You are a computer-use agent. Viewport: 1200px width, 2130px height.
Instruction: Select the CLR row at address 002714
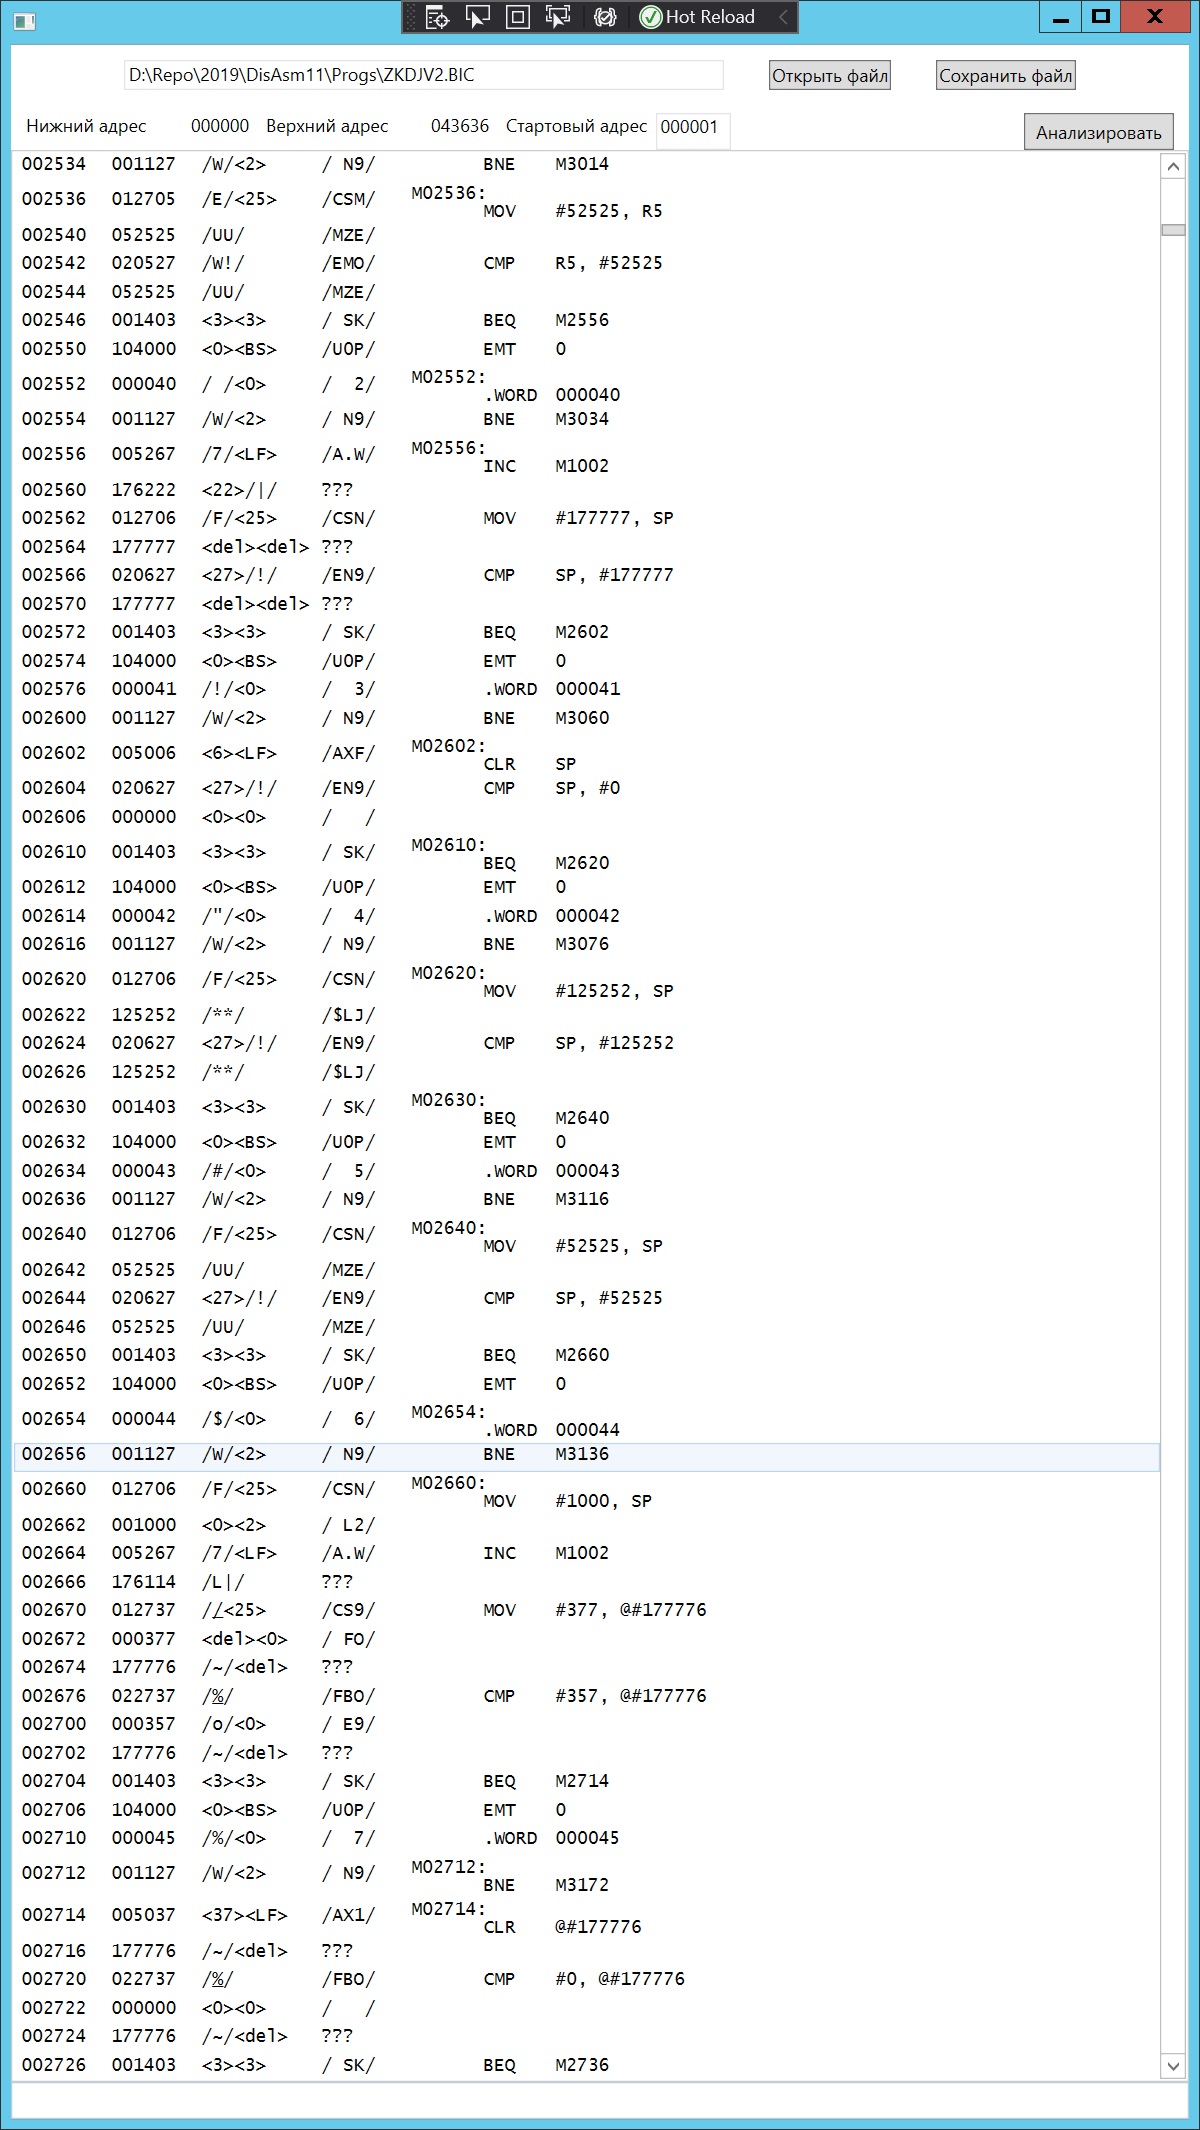click(586, 1916)
